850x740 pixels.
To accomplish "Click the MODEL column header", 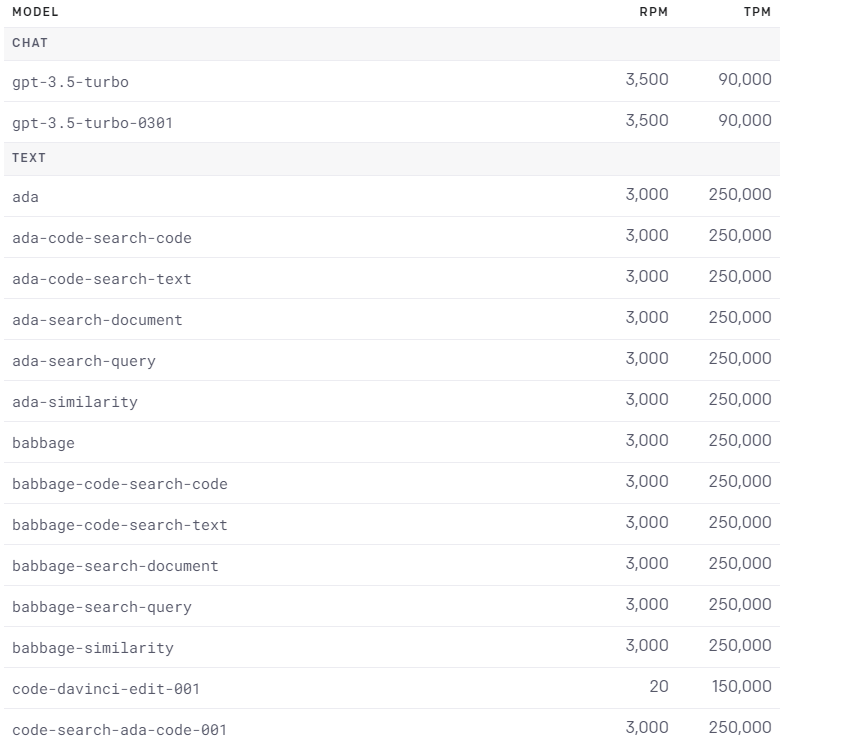I will (35, 12).
